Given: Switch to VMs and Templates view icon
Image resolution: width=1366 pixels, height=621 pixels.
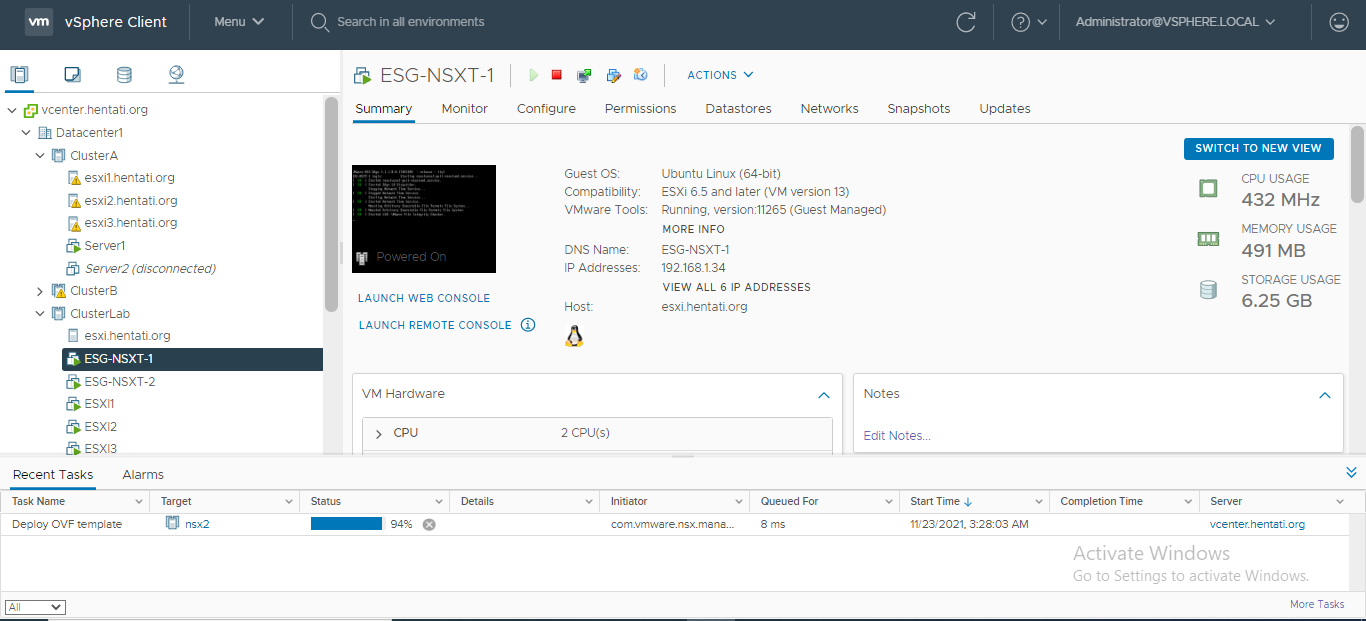Looking at the screenshot, I should pos(72,74).
